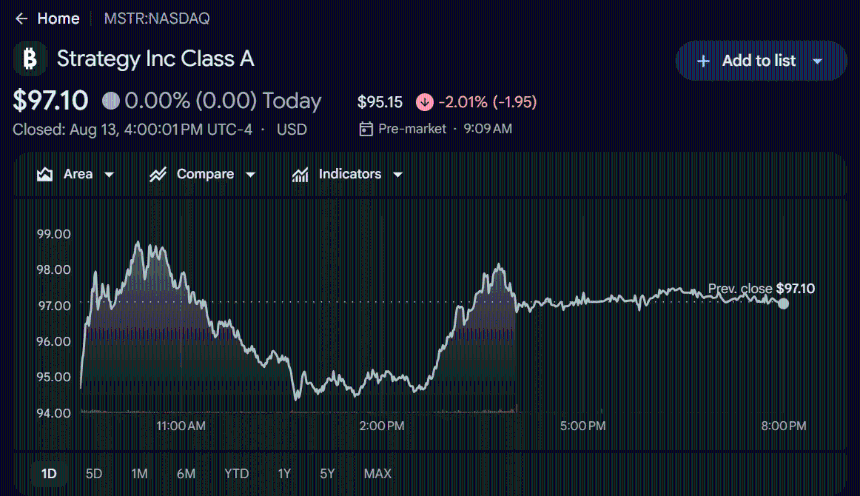Image resolution: width=860 pixels, height=496 pixels.
Task: Select the 1D time range tab
Action: coord(49,474)
